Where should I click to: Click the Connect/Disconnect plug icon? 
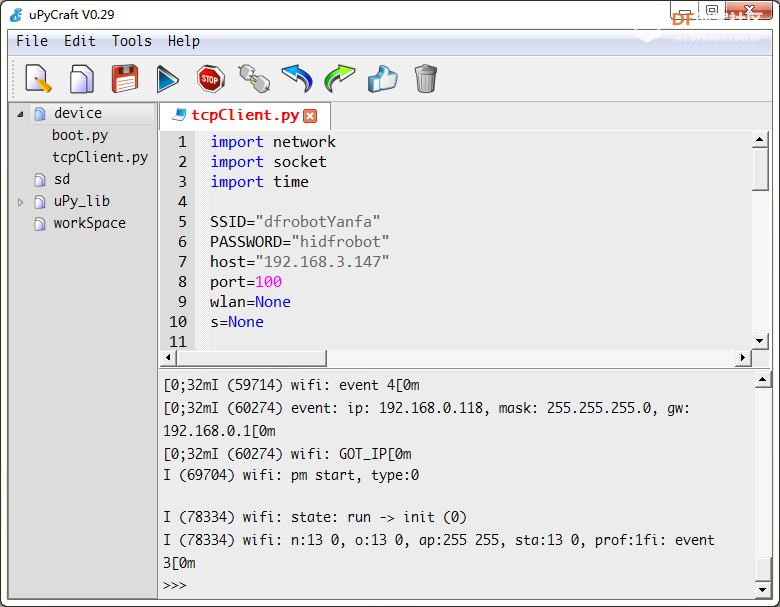pos(254,79)
